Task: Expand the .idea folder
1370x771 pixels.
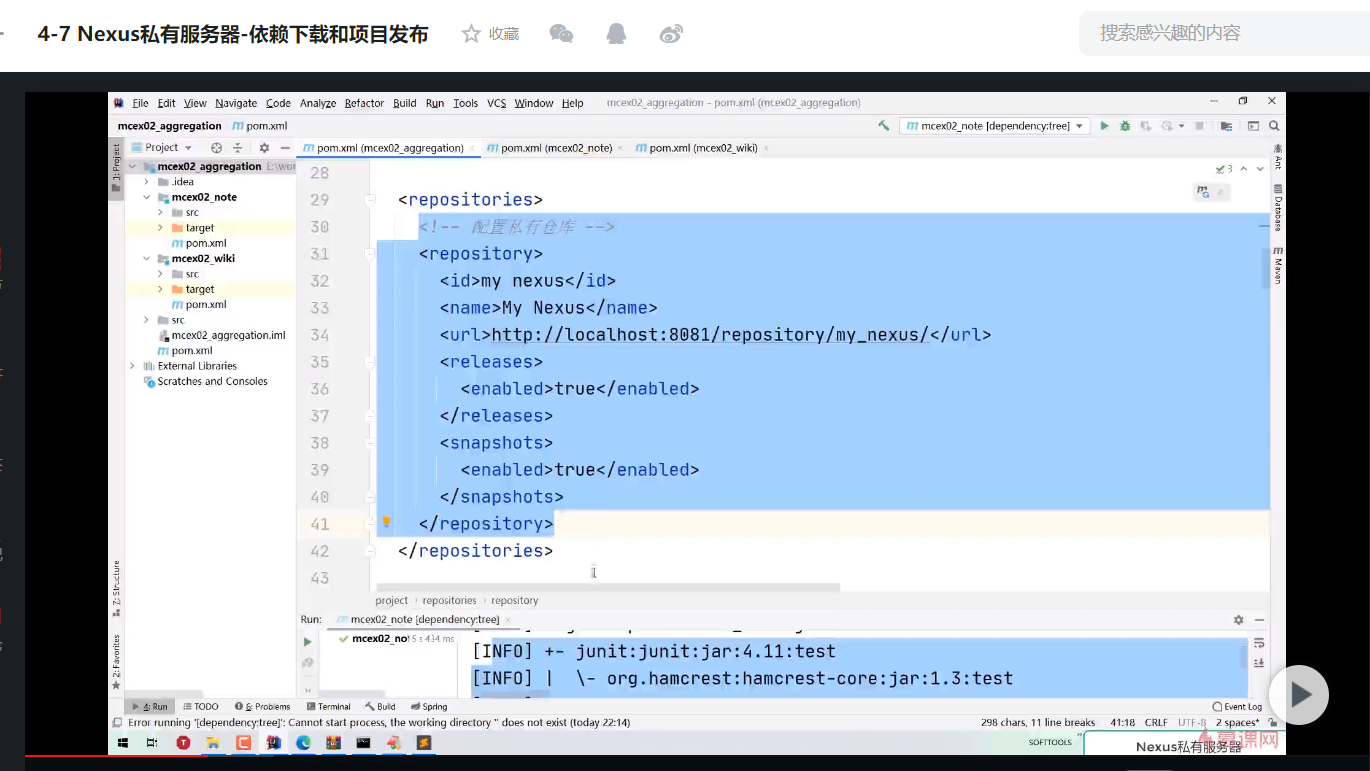Action: [x=147, y=182]
